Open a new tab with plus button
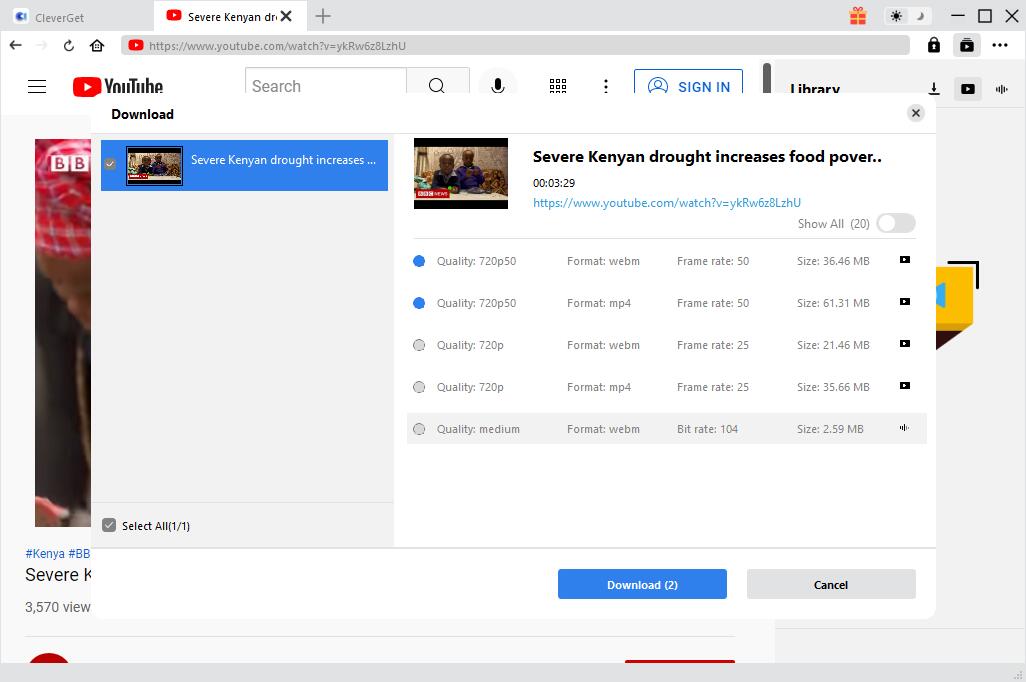 (323, 16)
